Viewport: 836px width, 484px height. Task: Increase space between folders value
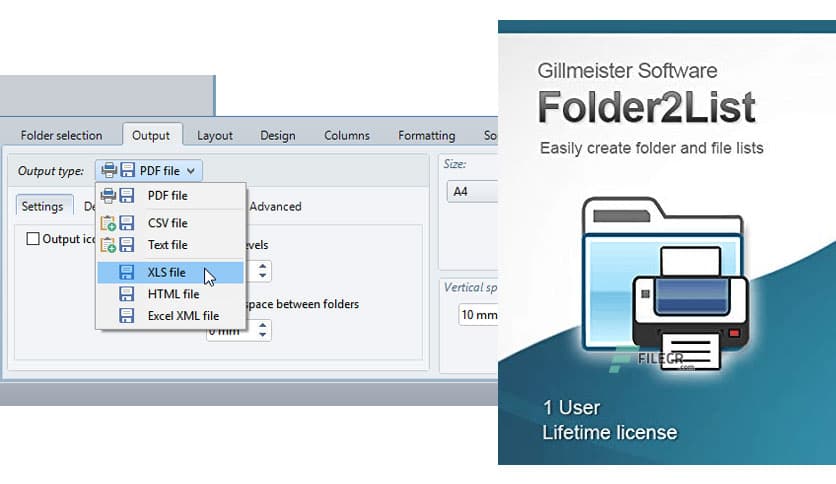[262, 325]
